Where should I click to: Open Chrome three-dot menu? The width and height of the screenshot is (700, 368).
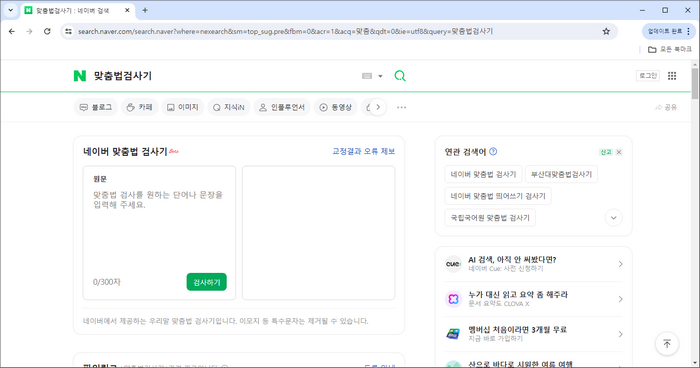pos(688,31)
